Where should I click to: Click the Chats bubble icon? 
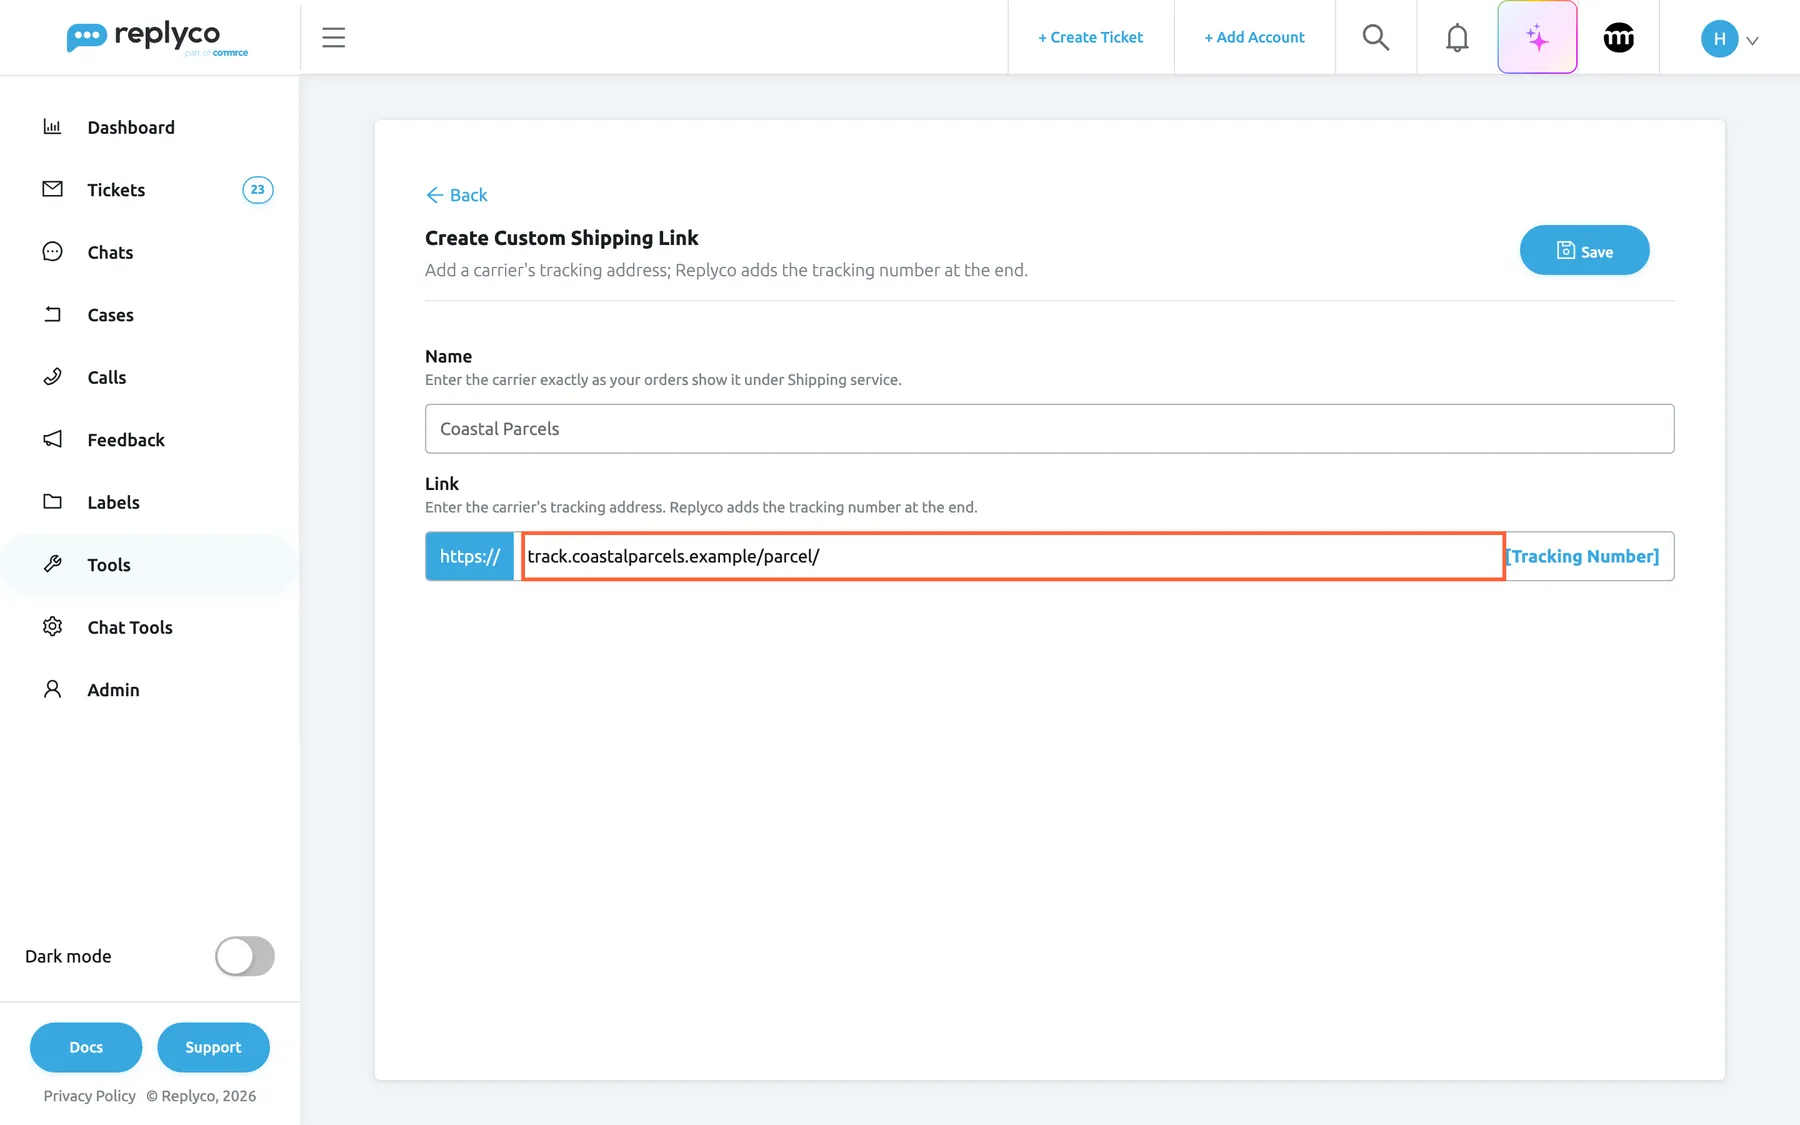coord(52,252)
